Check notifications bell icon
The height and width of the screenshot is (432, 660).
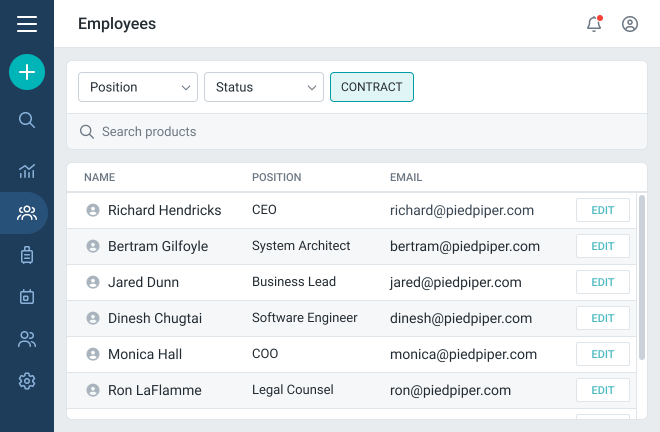pyautogui.click(x=594, y=24)
